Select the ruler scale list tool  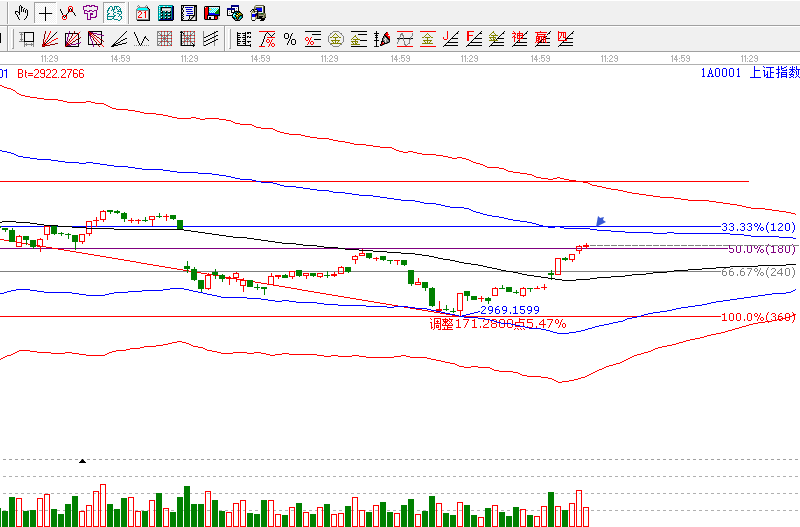click(244, 39)
